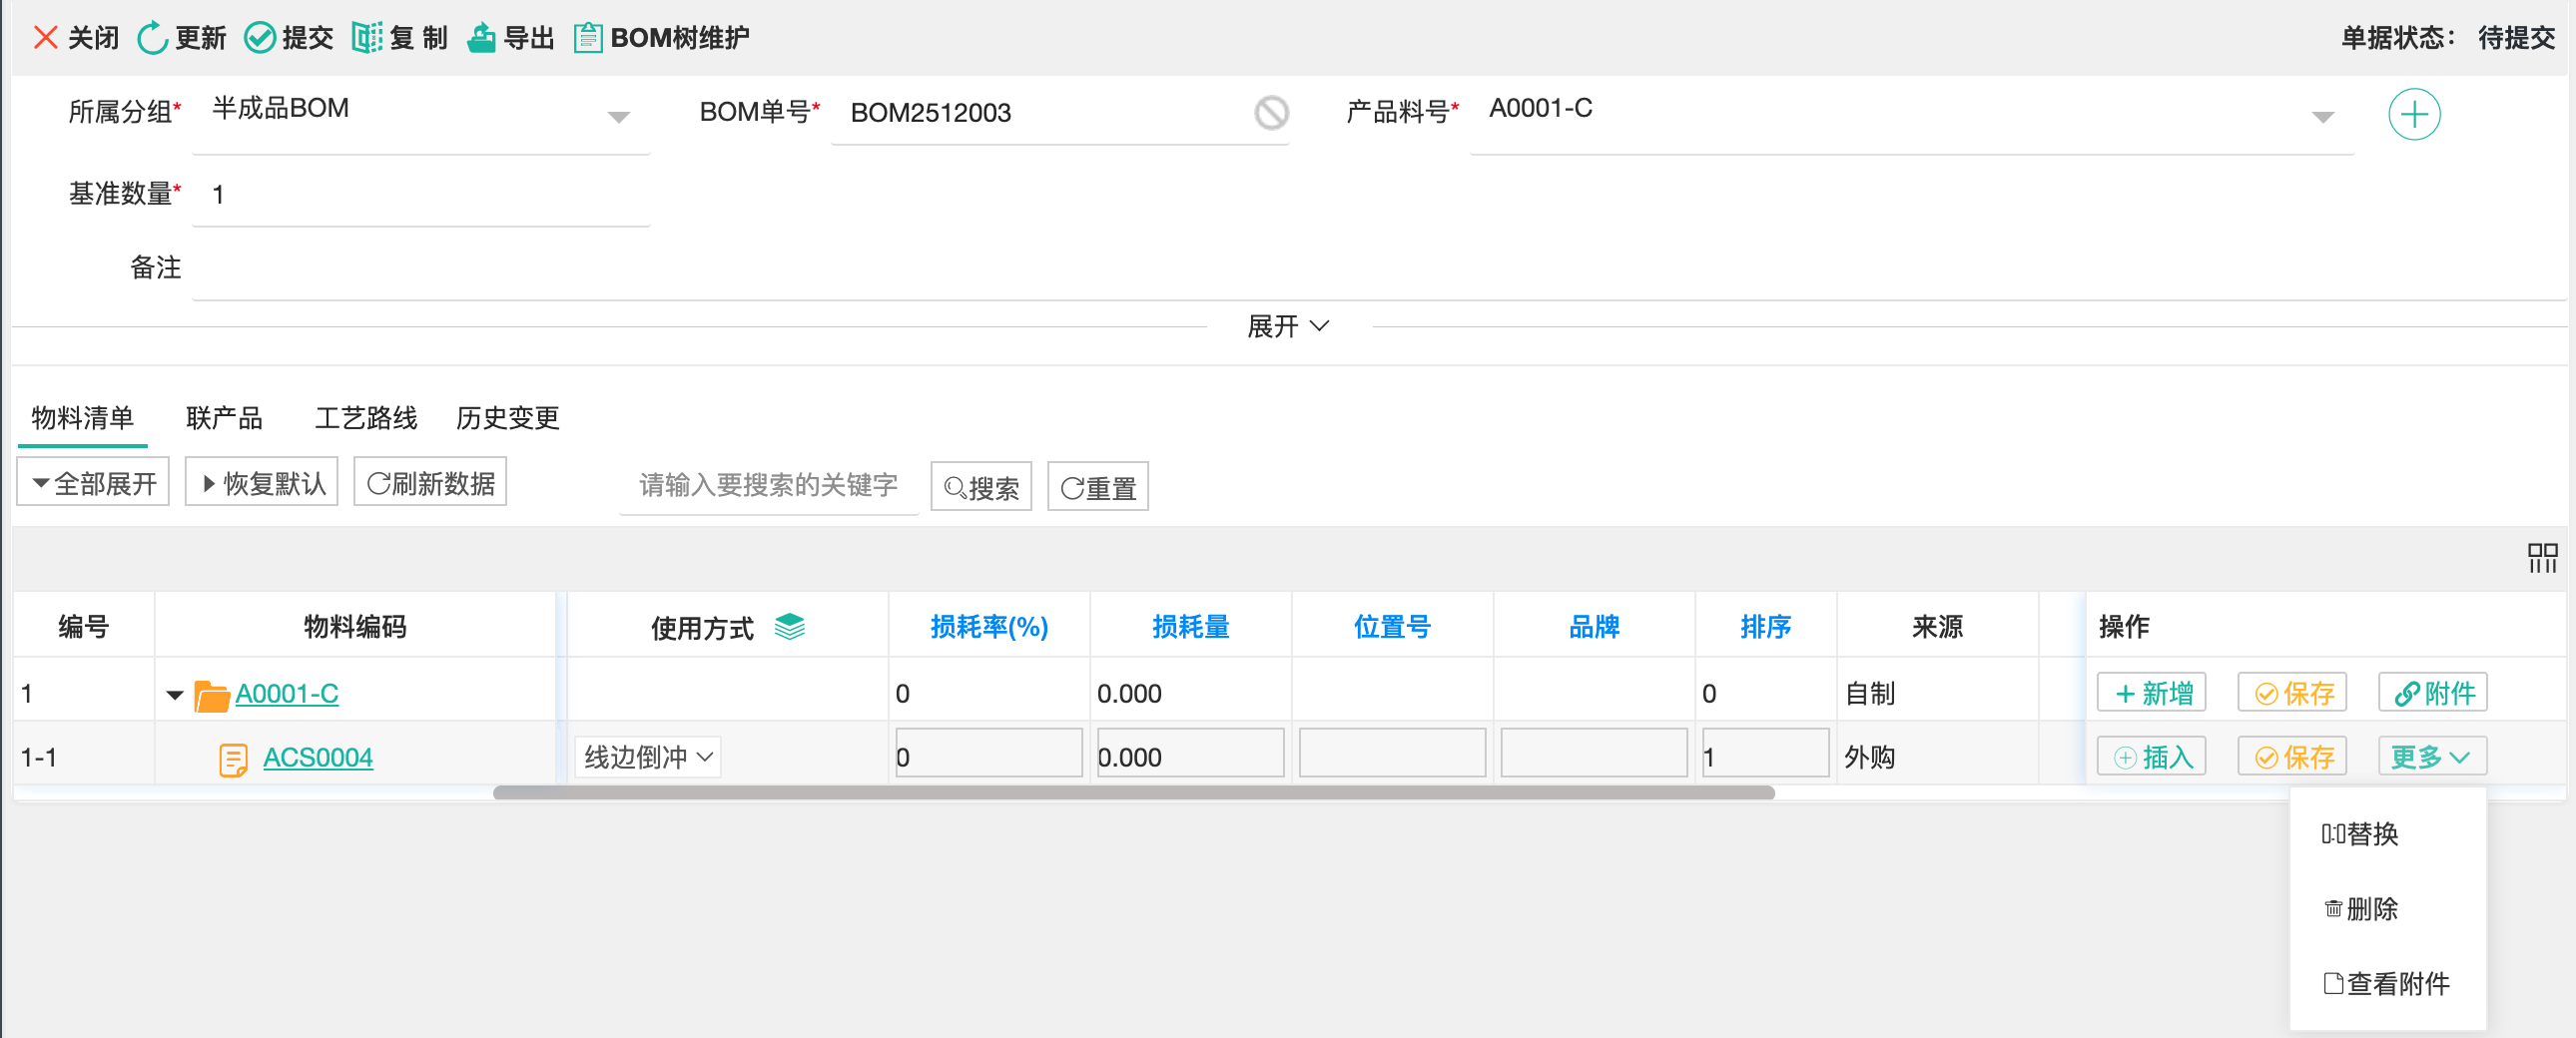Open the 线边倒冲 usage dropdown
This screenshot has height=1038, width=2576.
(x=648, y=757)
